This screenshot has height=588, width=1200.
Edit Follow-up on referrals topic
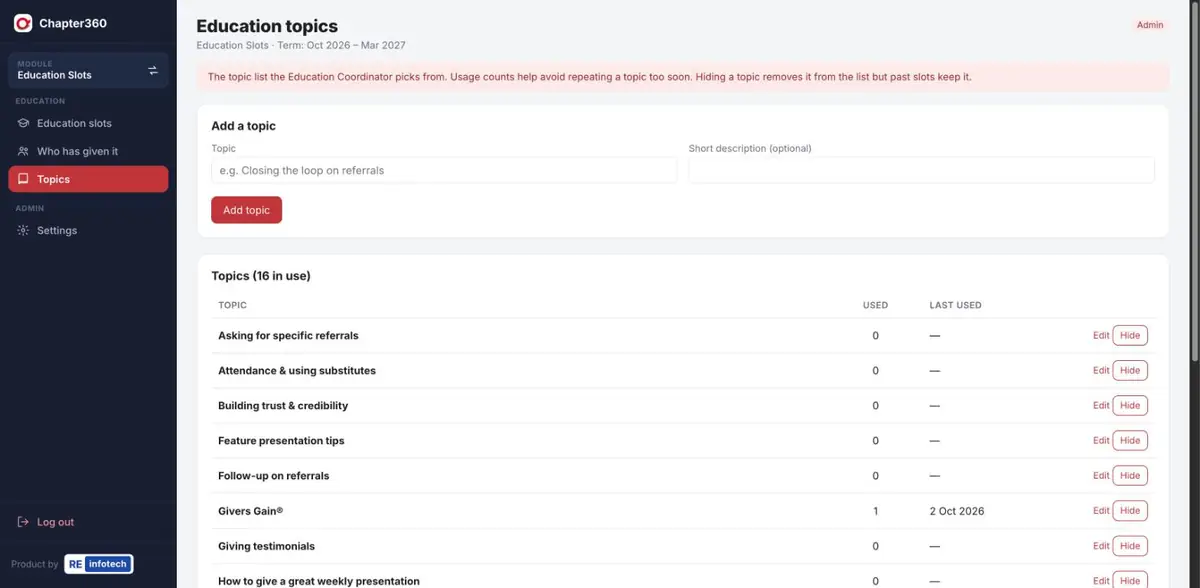pos(1101,476)
